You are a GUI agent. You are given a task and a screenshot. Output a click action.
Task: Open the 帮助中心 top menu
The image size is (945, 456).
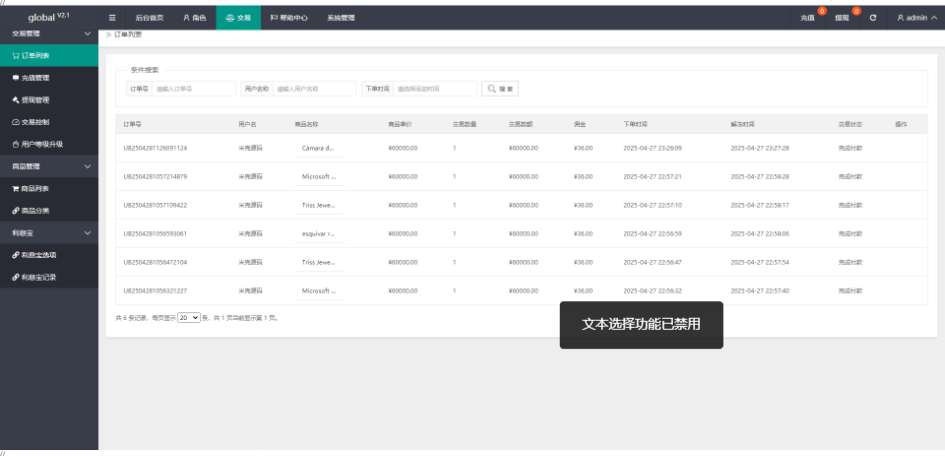click(288, 18)
